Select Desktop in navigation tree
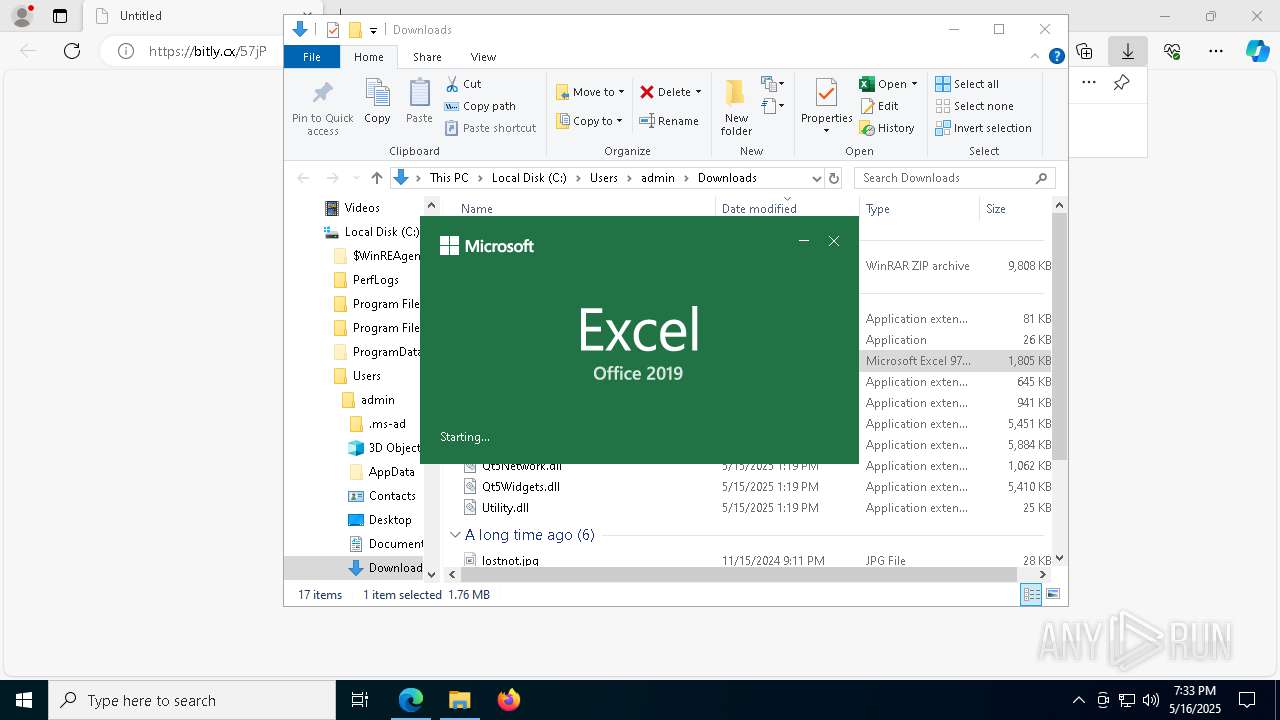 379,520
